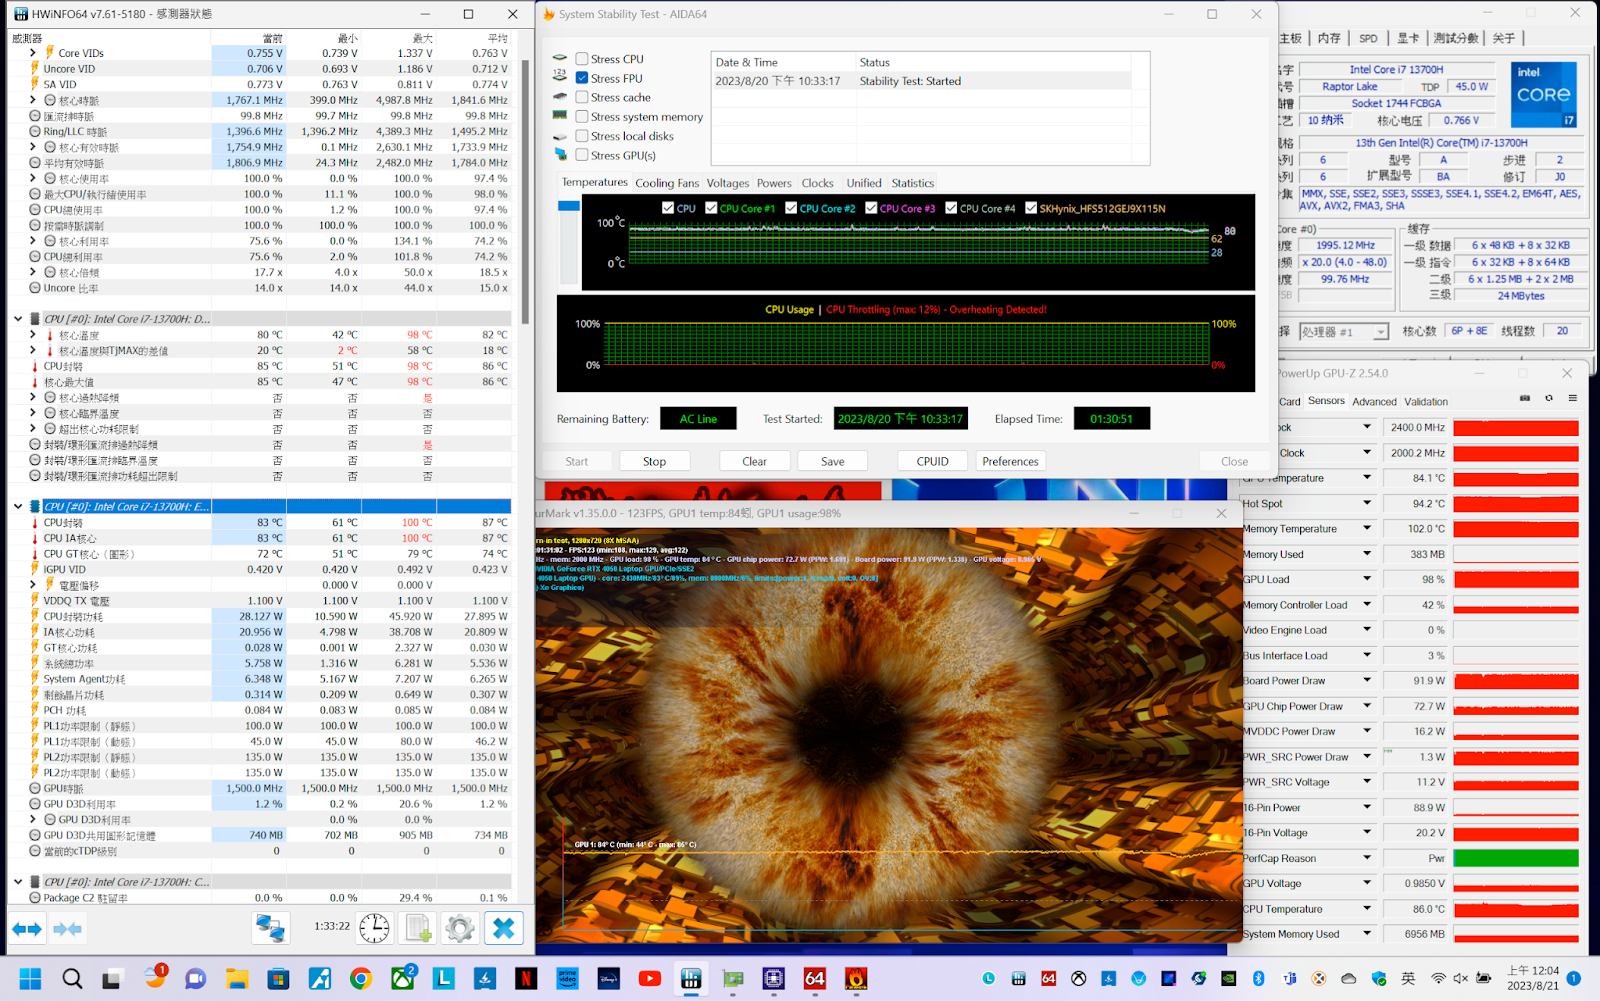
Task: Toggle SKHynix drive graph checkbox
Action: click(x=1031, y=208)
